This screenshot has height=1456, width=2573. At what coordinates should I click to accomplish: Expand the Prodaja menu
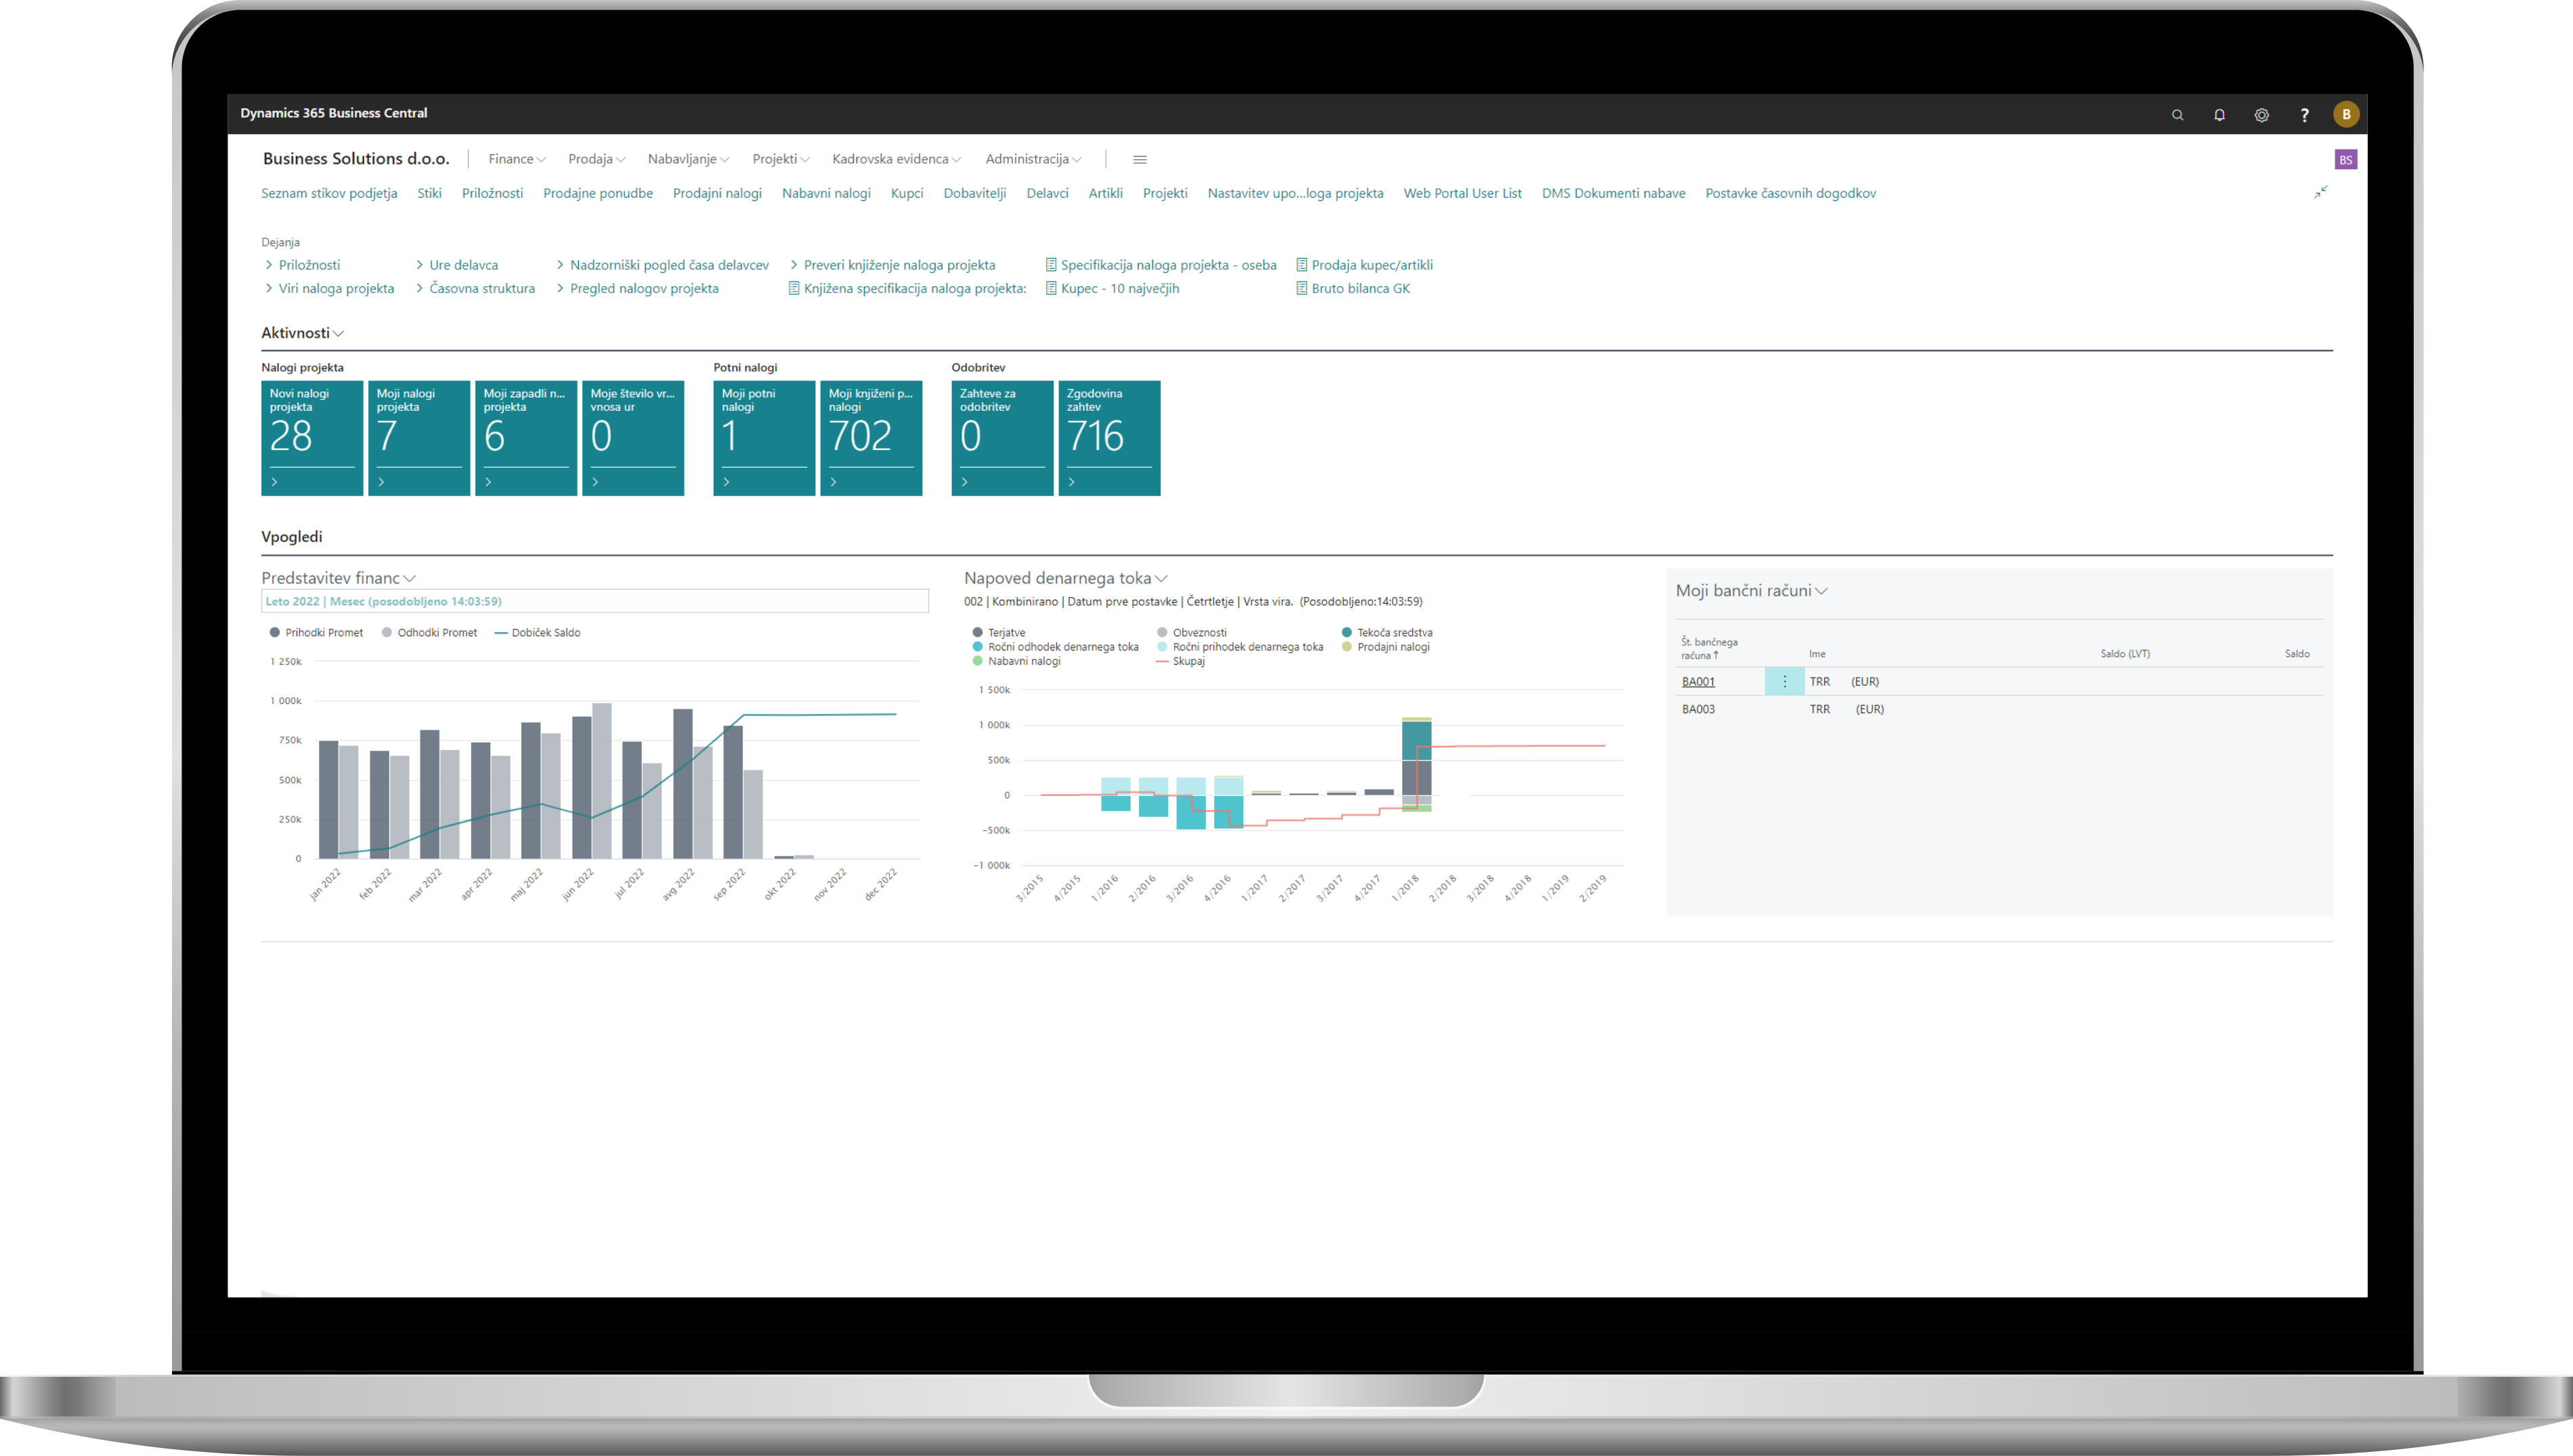pos(596,159)
